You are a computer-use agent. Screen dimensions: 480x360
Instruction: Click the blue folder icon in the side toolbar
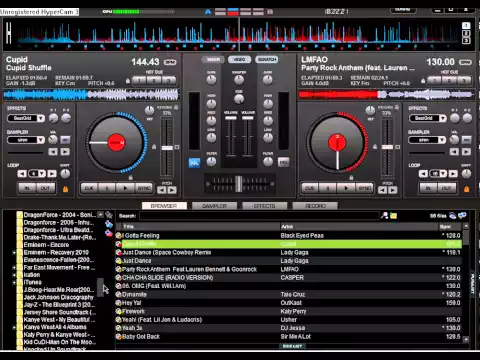[109, 224]
